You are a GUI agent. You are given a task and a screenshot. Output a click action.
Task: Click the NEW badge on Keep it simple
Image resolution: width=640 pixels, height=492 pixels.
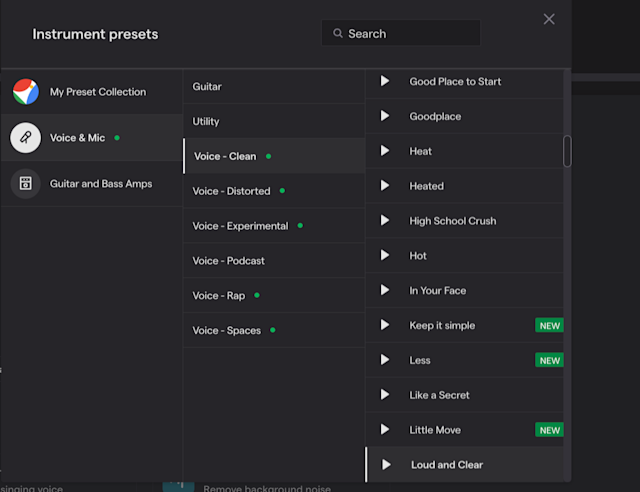click(549, 325)
